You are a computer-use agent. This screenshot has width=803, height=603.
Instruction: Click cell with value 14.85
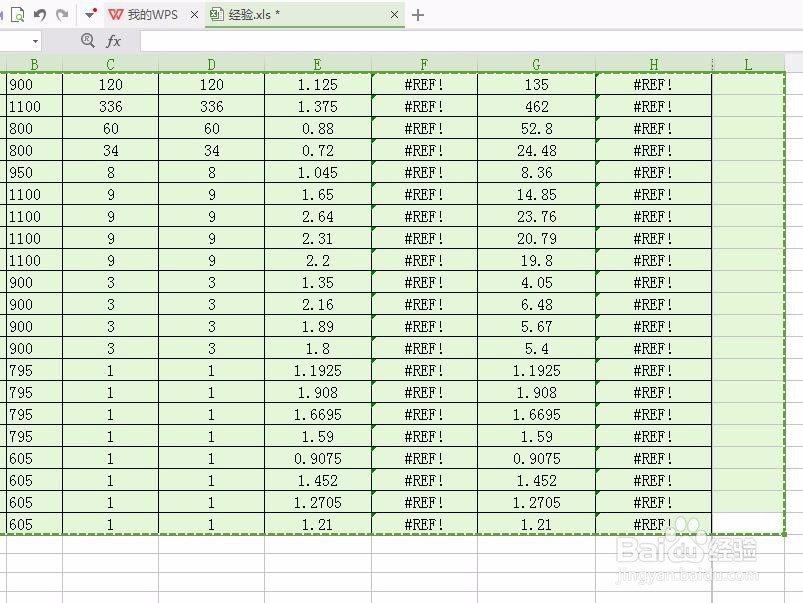536,195
